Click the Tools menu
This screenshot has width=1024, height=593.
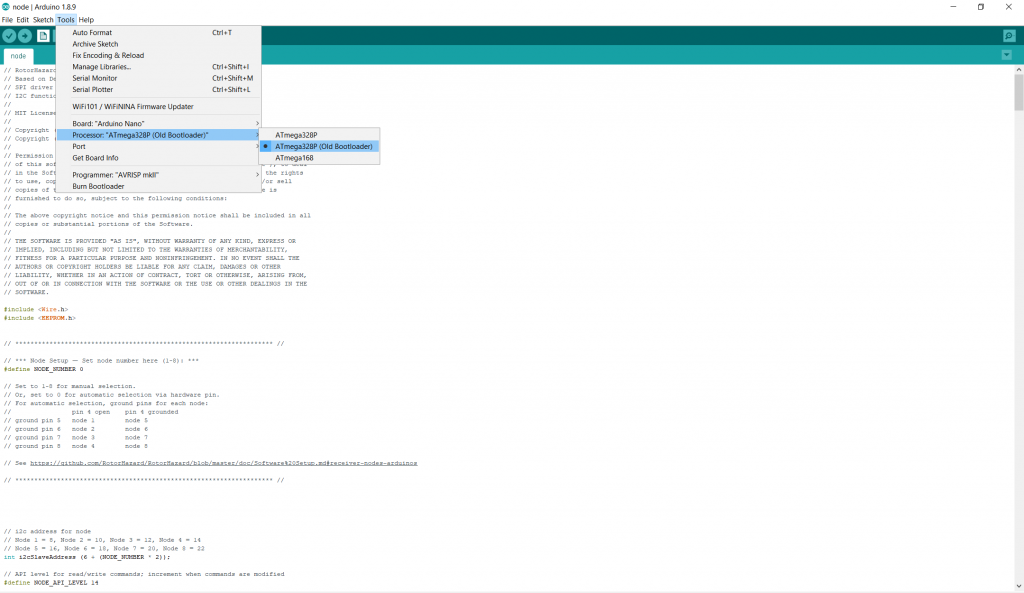tap(65, 20)
